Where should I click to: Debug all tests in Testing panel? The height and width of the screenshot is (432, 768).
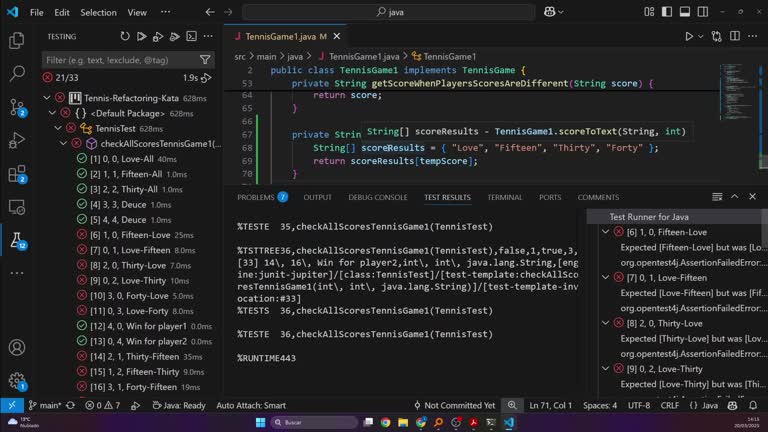click(x=158, y=36)
